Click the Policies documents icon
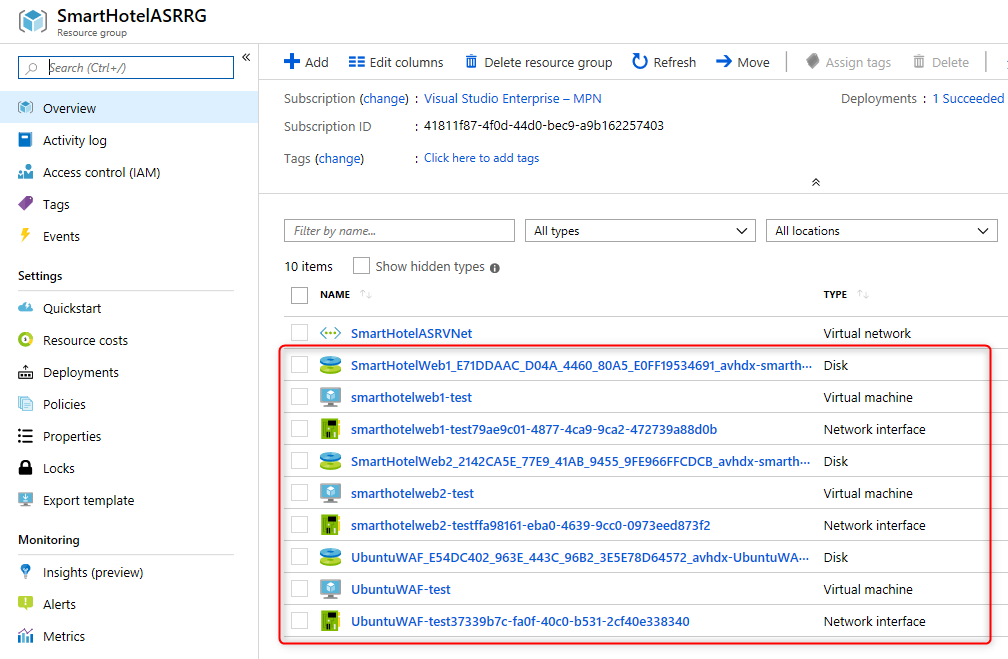The height and width of the screenshot is (659, 1008). pyautogui.click(x=26, y=404)
